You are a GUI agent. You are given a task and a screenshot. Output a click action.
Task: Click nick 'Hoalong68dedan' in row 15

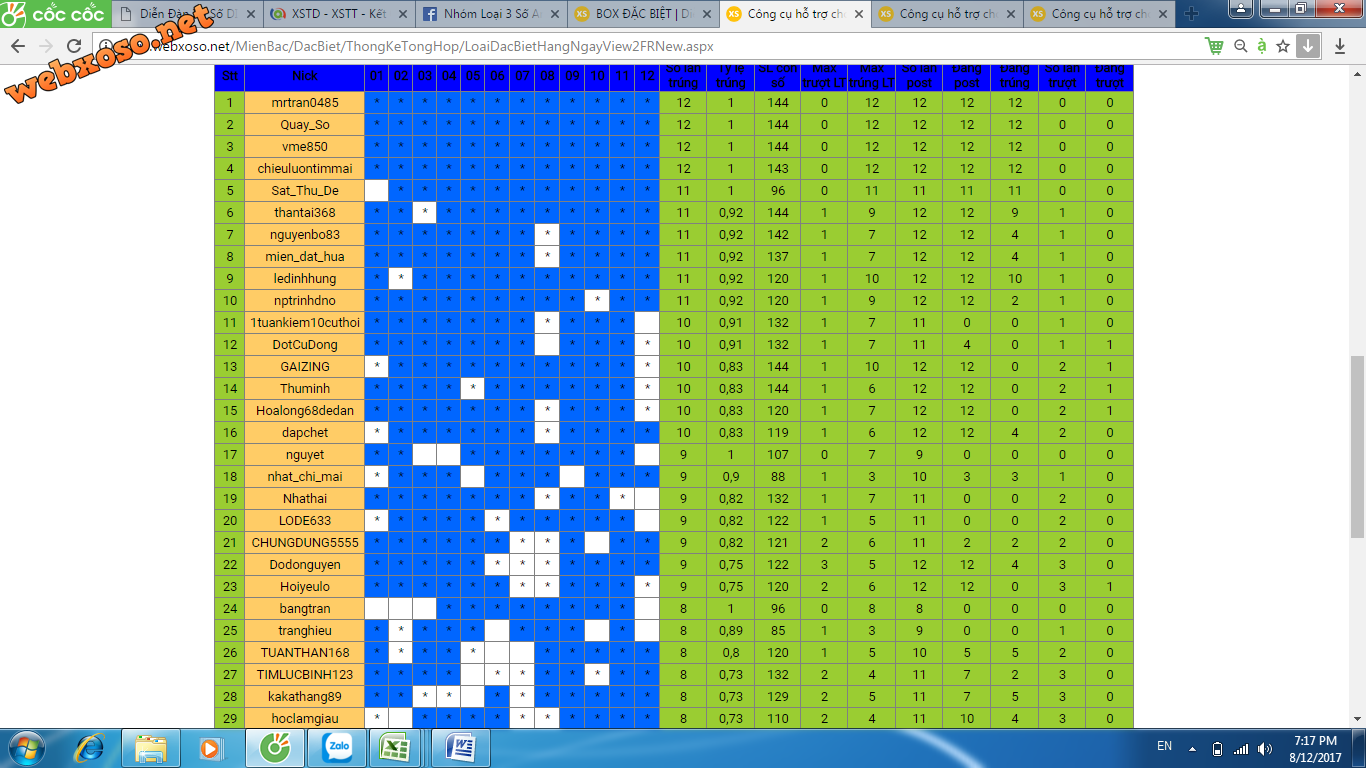(x=305, y=410)
